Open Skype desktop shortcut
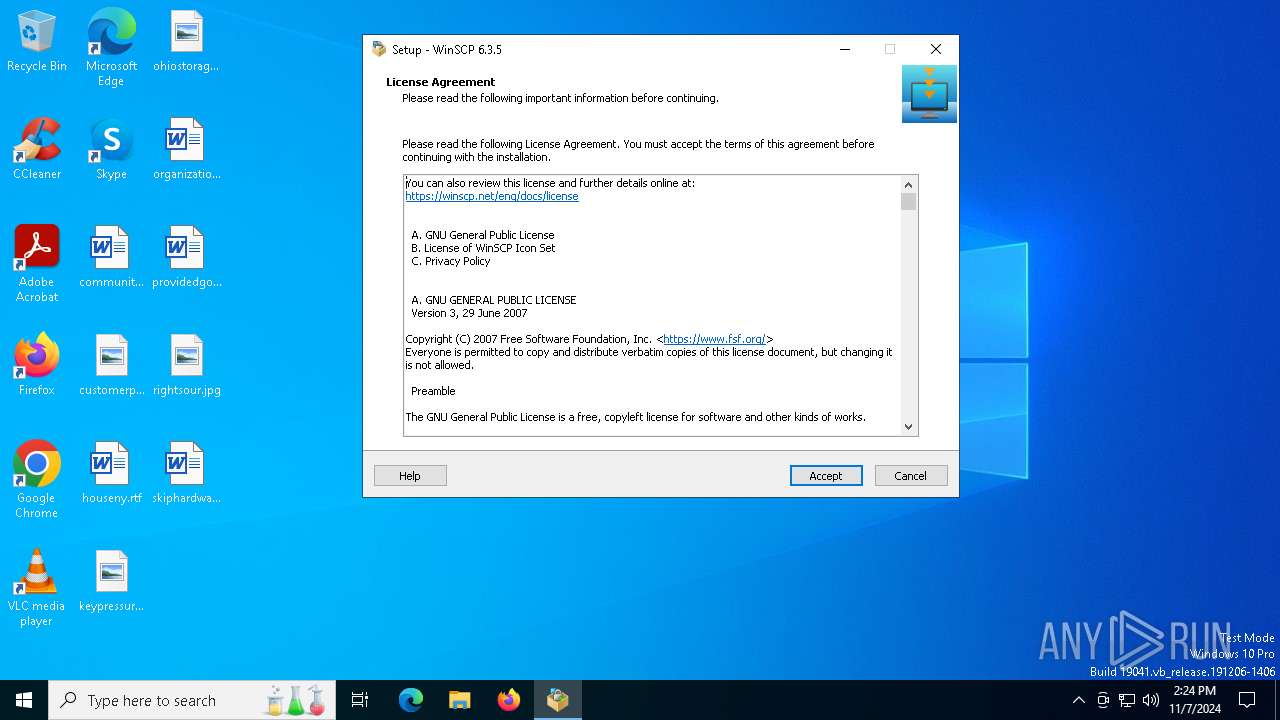This screenshot has height=720, width=1280. coord(111,150)
